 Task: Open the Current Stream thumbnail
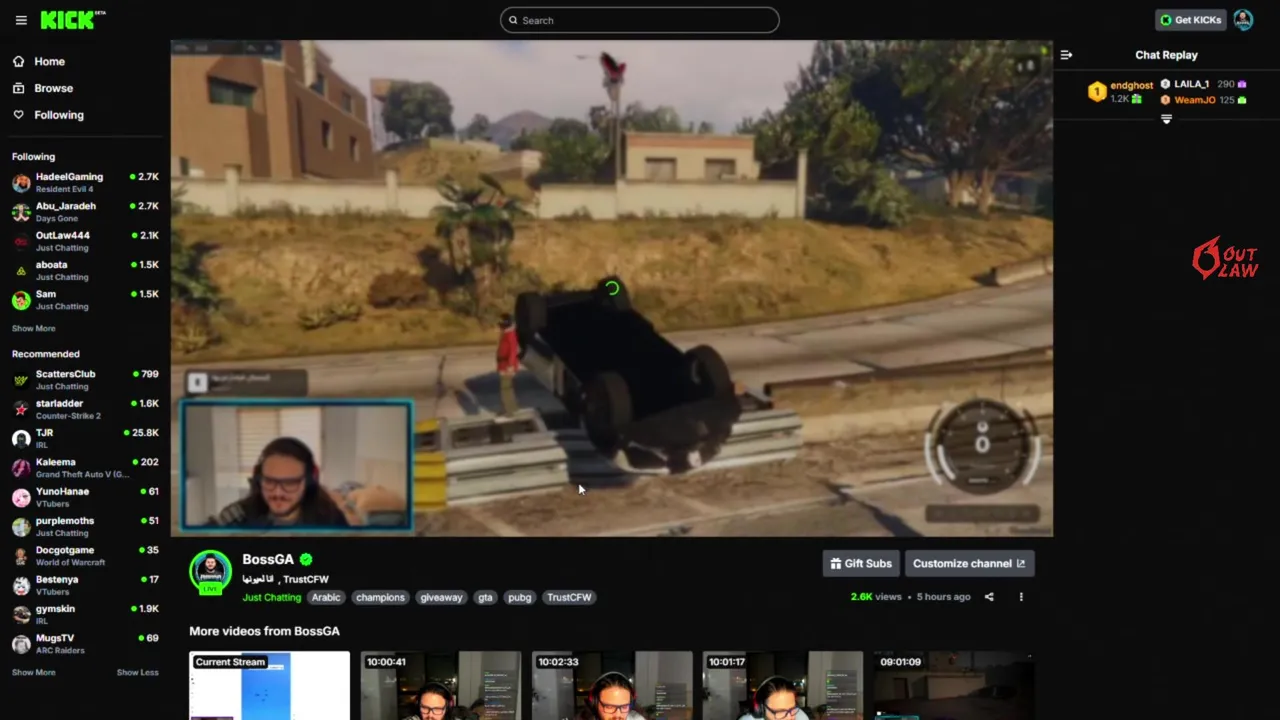tap(270, 686)
